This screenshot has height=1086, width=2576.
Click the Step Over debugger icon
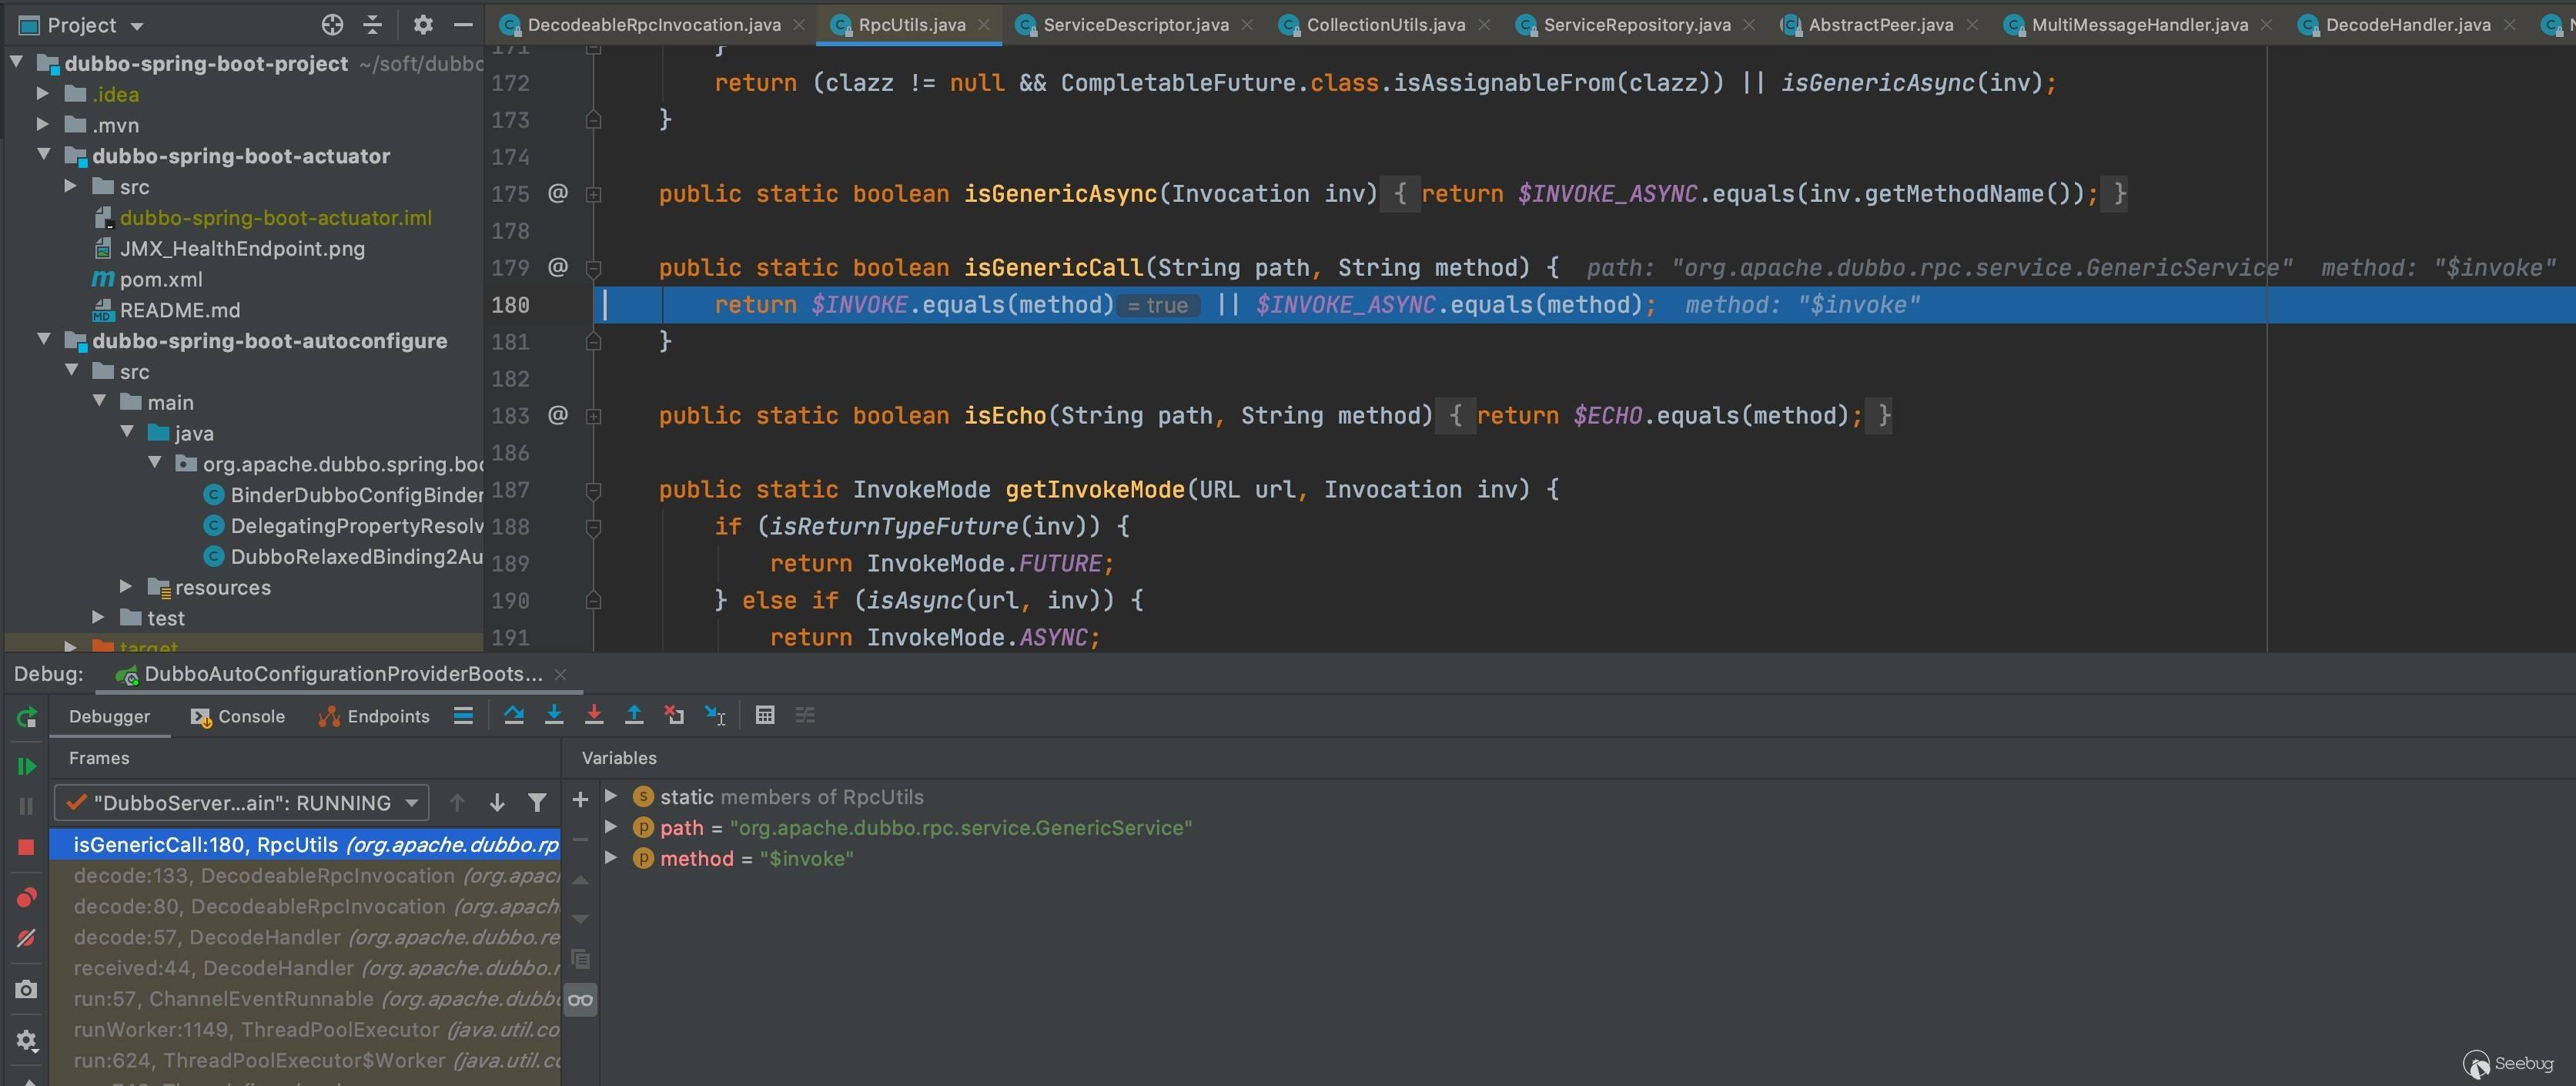pos(514,715)
